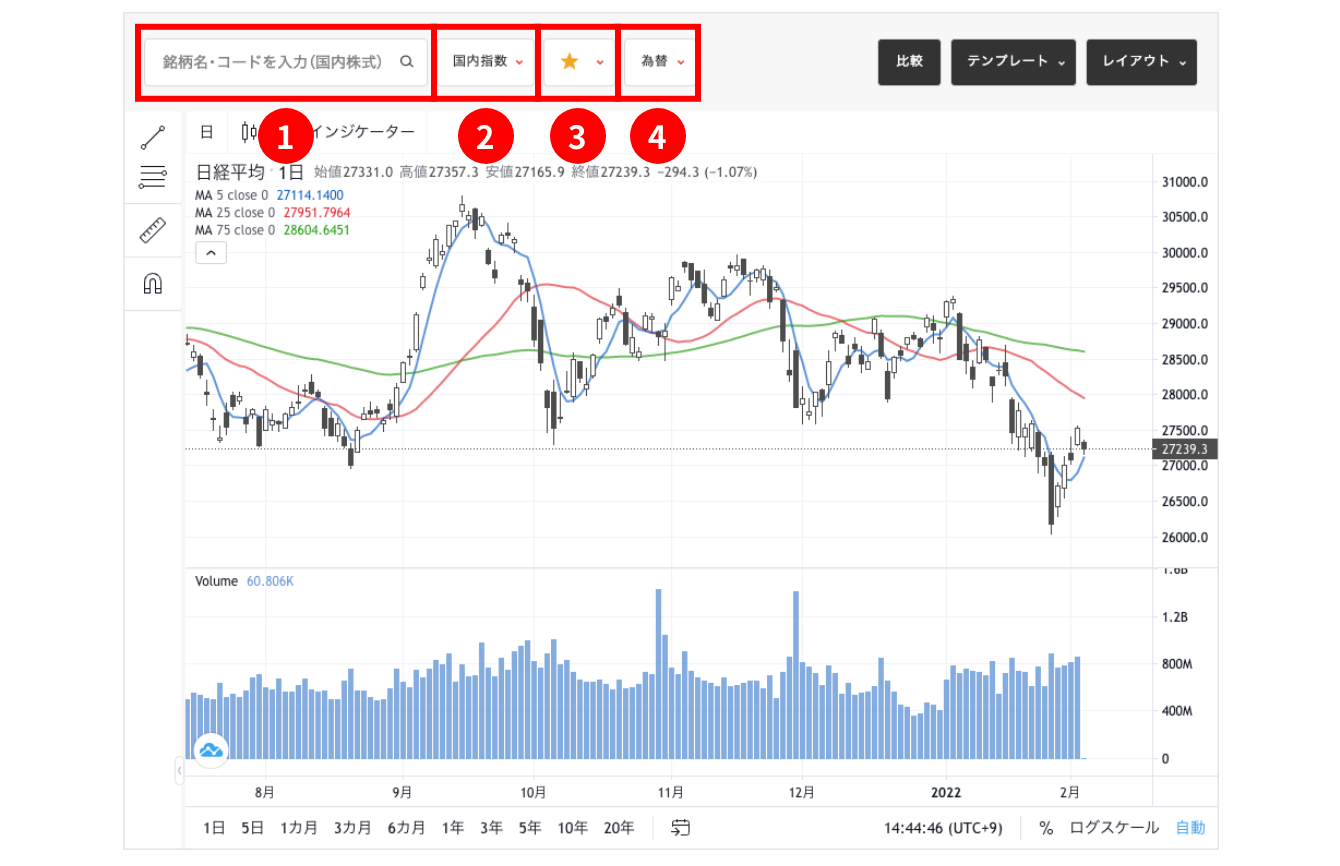Image resolution: width=1340 pixels, height=866 pixels.
Task: Toggle the ログスケール option
Action: pyautogui.click(x=1114, y=828)
